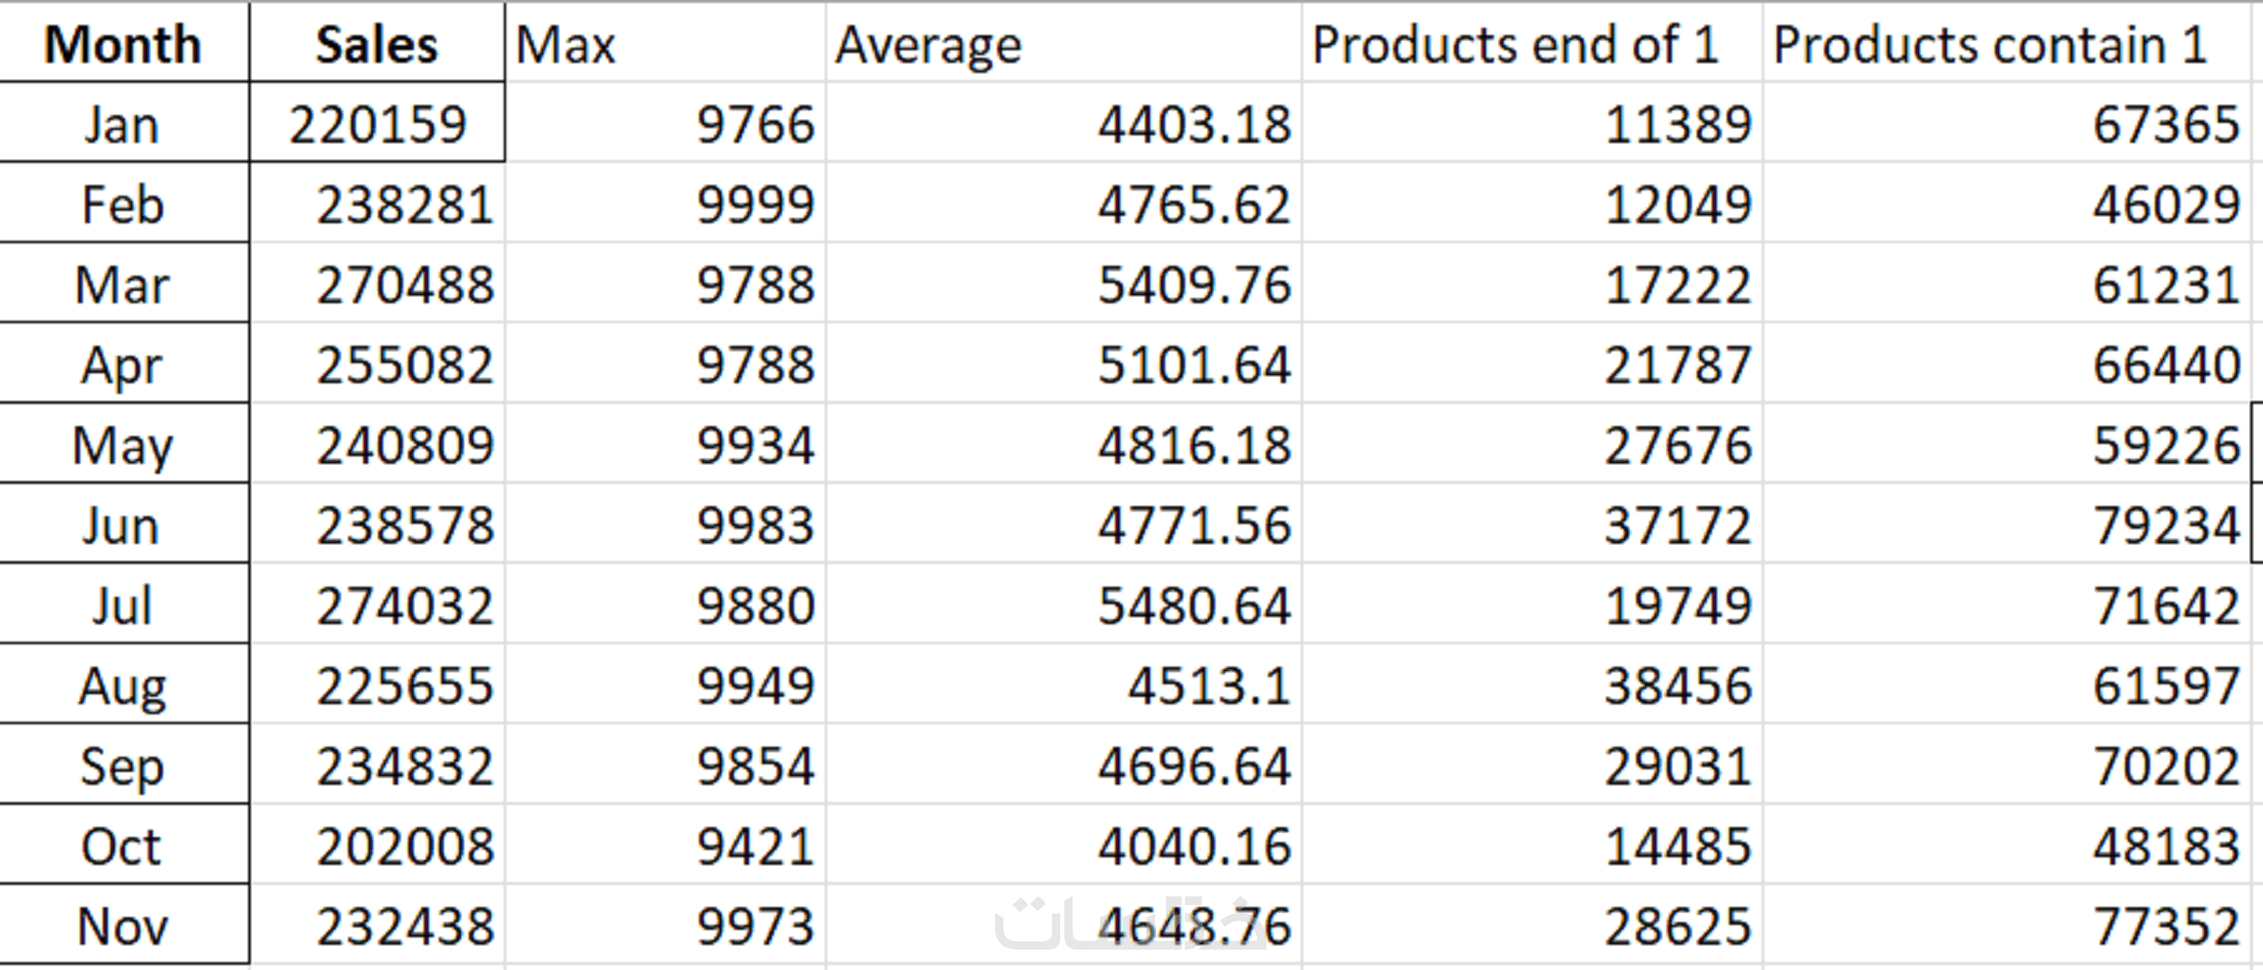Click the Sep row cell 29031

[1531, 766]
